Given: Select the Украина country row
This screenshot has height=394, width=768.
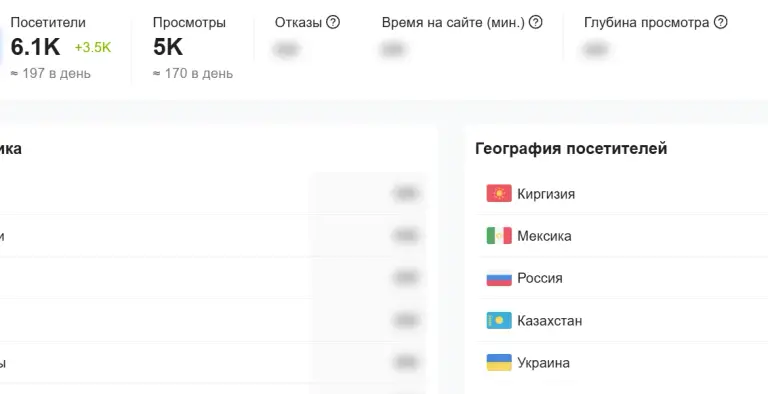Looking at the screenshot, I should point(623,363).
